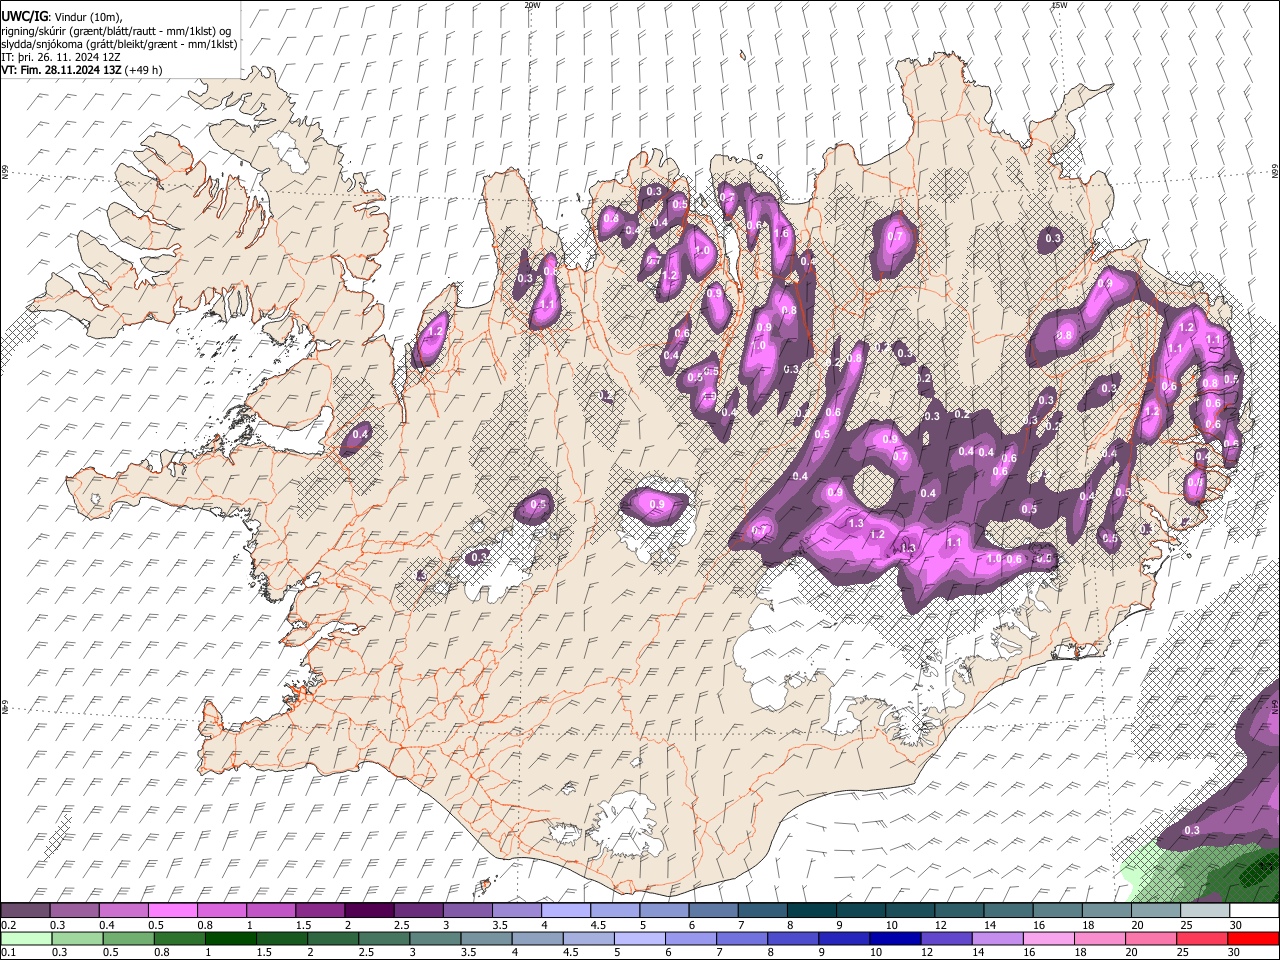Choose the upper legend swatch labeled 1.5
The width and height of the screenshot is (1280, 960).
pos(320,910)
